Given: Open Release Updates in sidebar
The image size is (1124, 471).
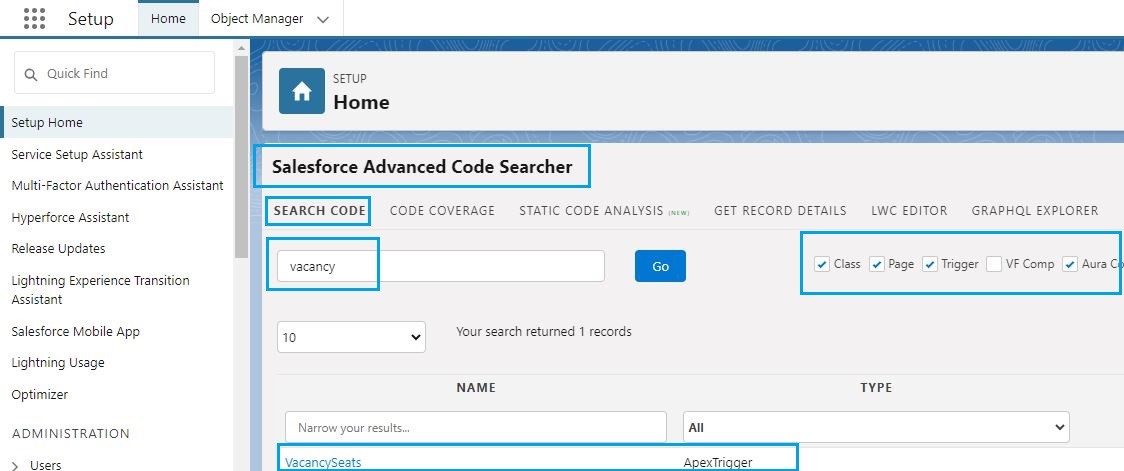Looking at the screenshot, I should pyautogui.click(x=58, y=249).
